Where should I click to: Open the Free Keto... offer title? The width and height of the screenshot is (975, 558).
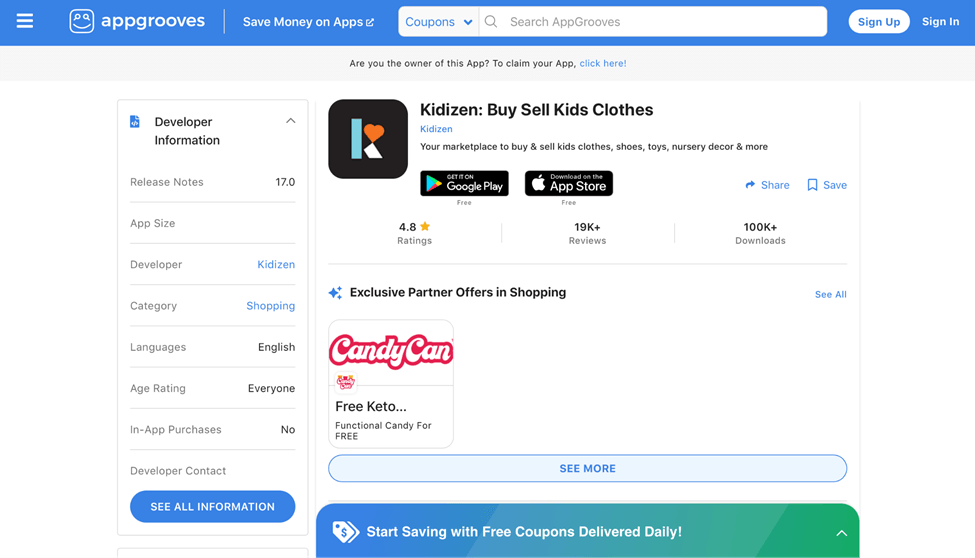pos(371,406)
